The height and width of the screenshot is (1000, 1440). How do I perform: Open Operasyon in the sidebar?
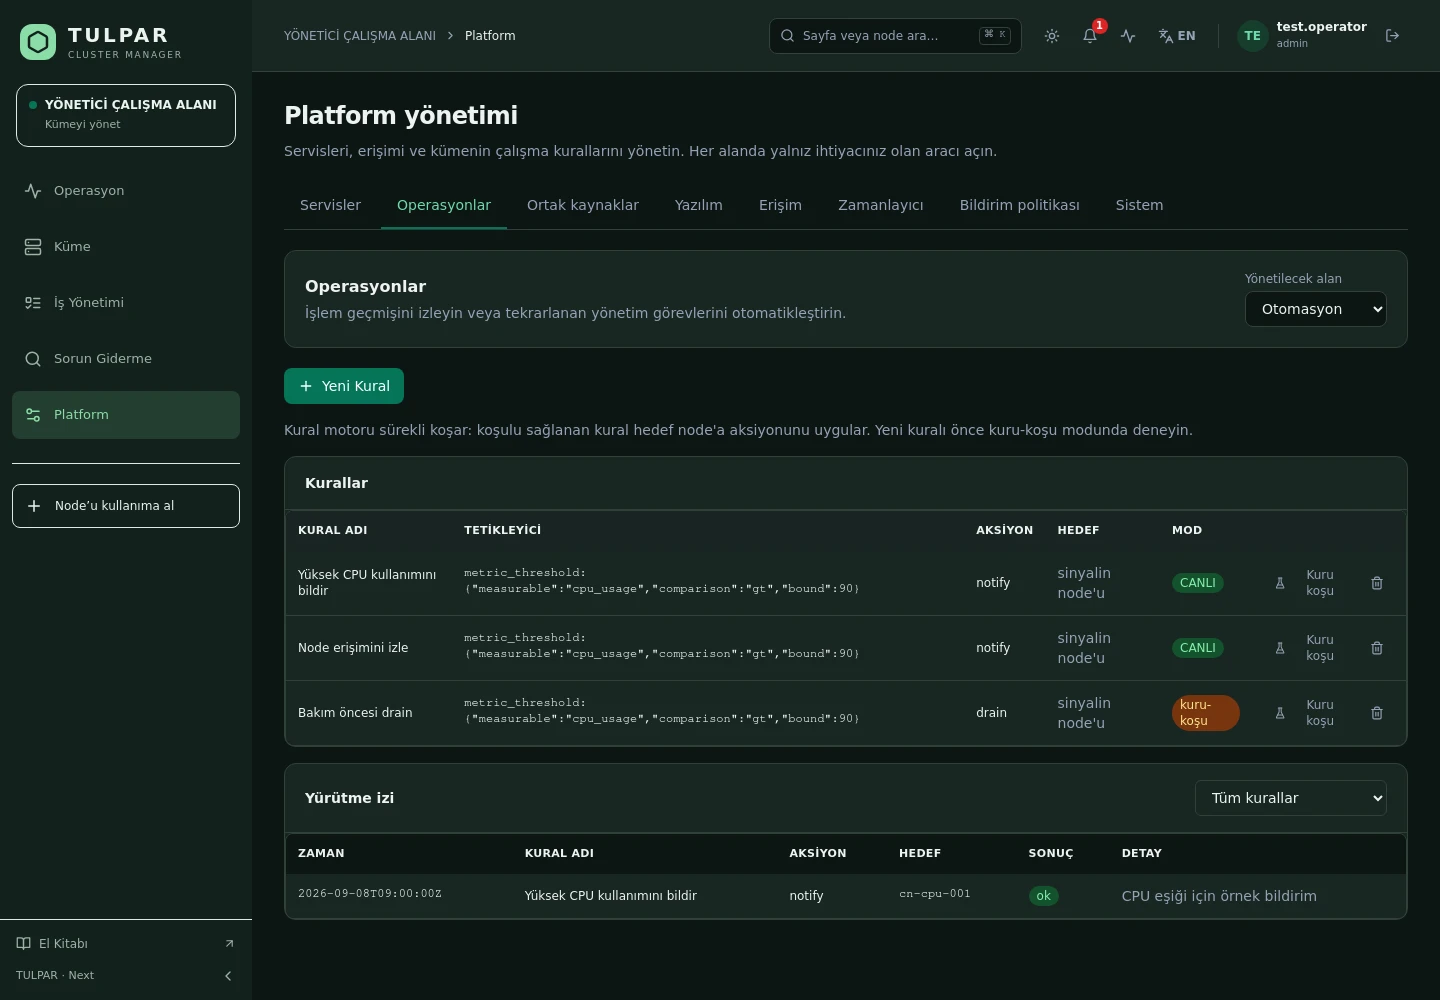126,191
